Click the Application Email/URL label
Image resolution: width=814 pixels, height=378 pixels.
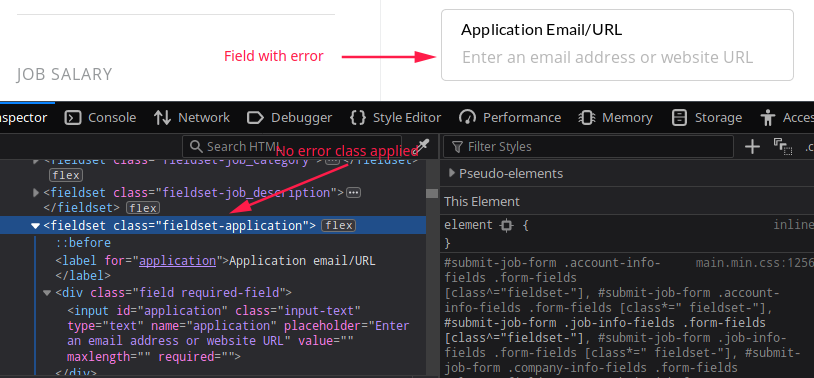pos(541,30)
